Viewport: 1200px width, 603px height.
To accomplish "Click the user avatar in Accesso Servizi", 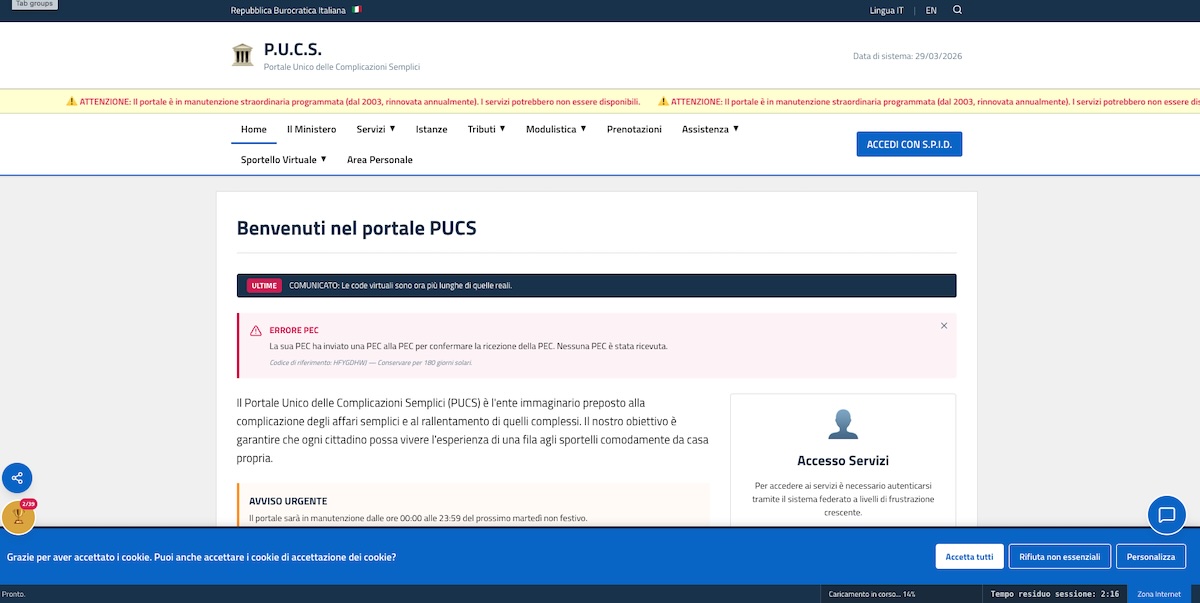I will click(843, 424).
